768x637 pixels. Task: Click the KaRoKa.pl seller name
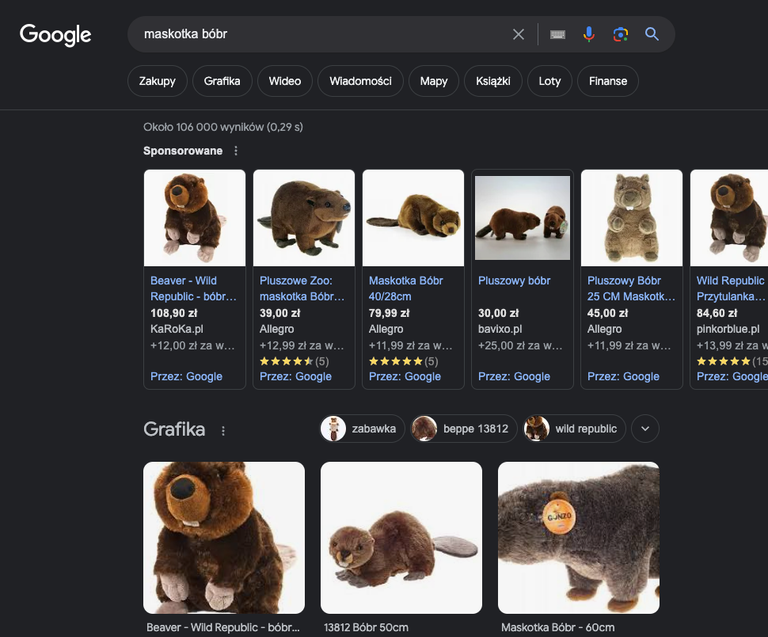177,329
